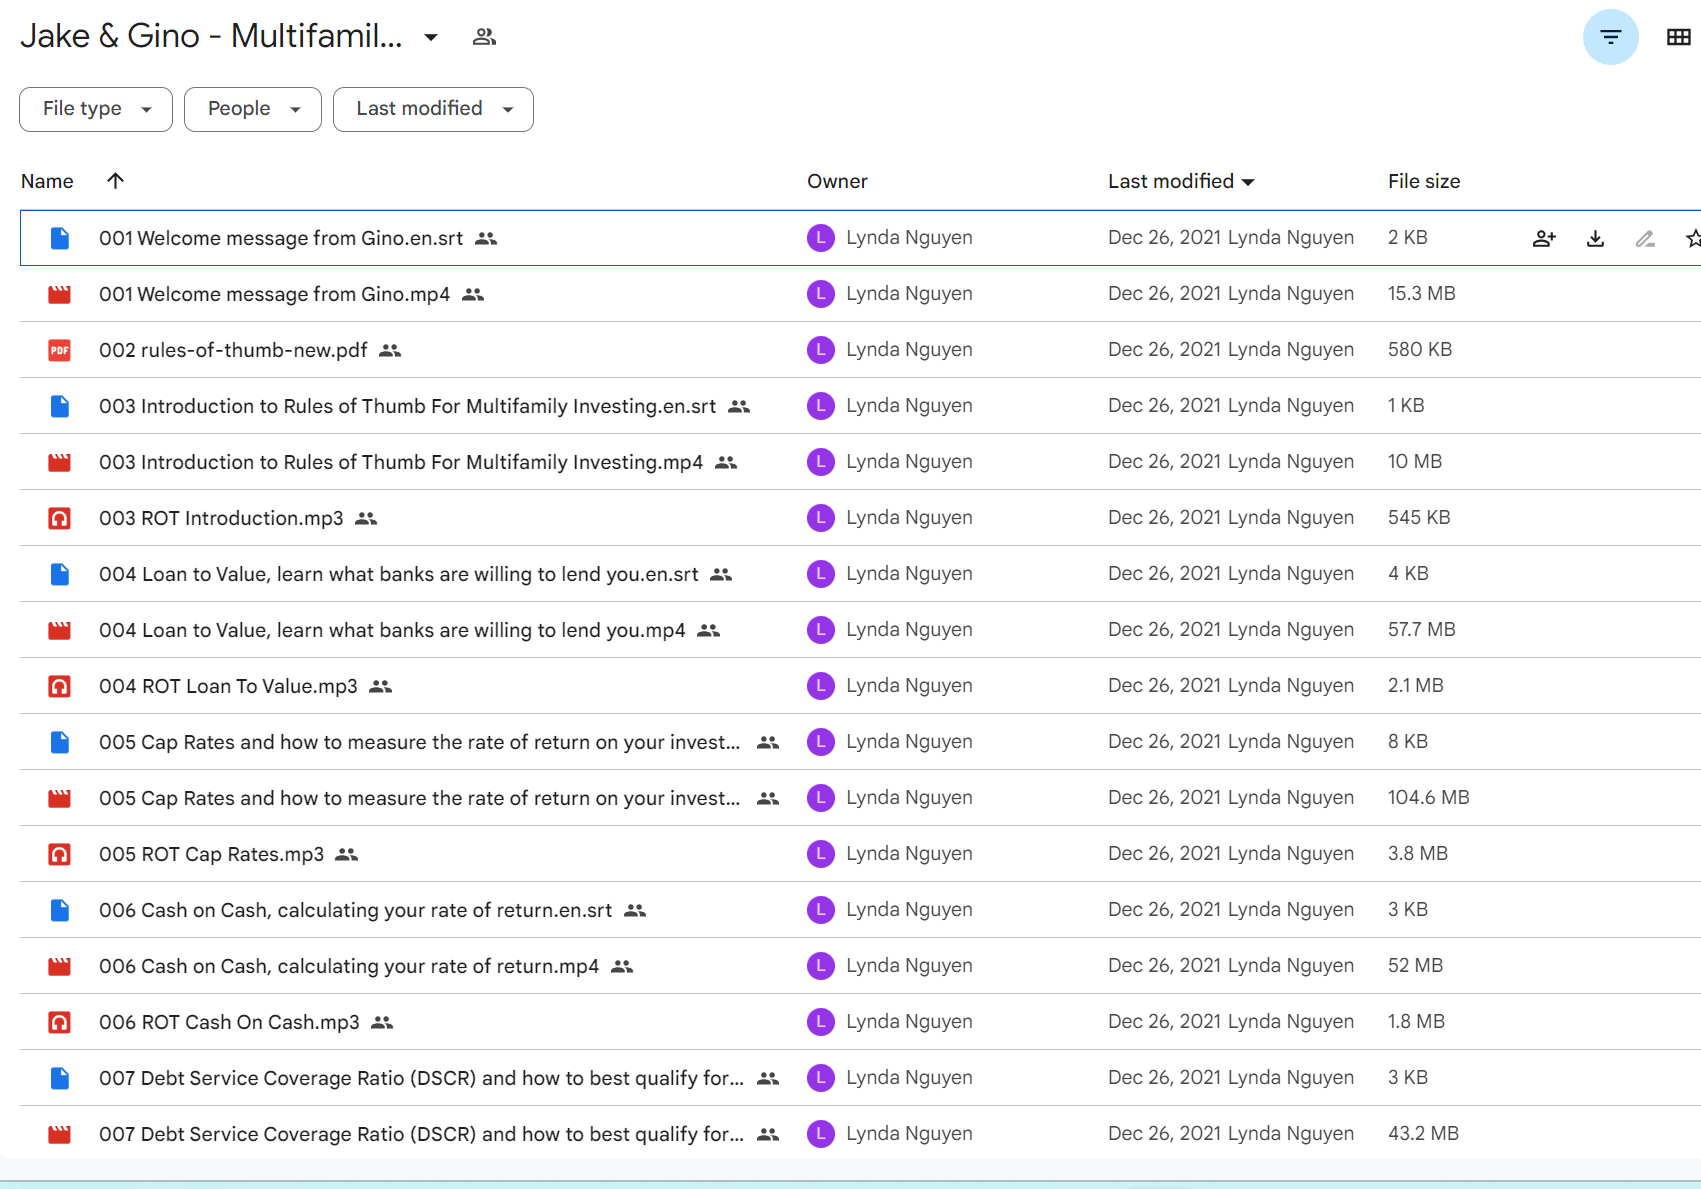Select 004 ROT Loan To Value.mp3
Image resolution: width=1701 pixels, height=1189 pixels.
(228, 686)
